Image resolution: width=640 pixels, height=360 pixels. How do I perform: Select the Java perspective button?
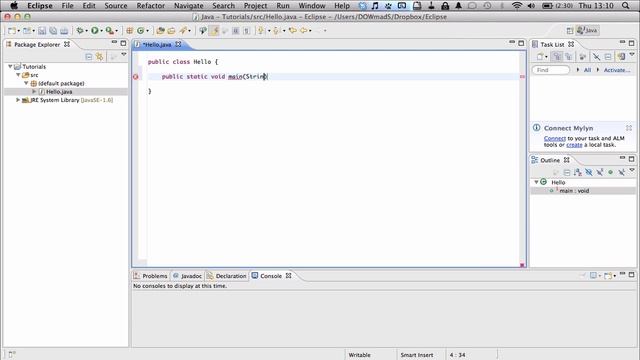pos(588,31)
